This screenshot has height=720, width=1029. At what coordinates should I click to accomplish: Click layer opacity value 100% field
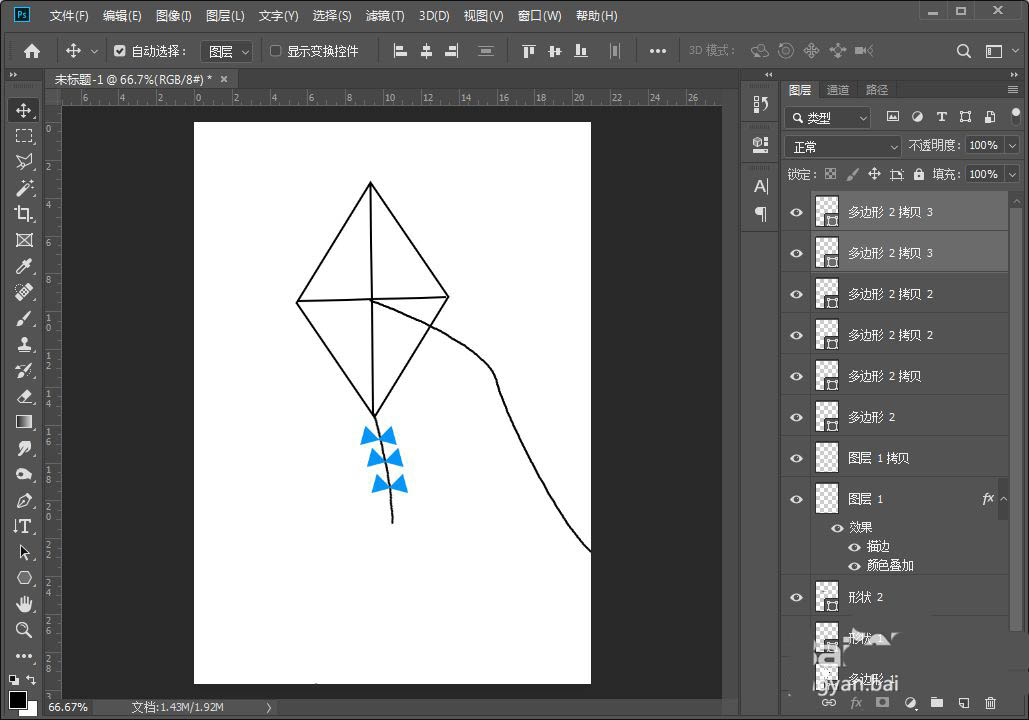tap(984, 146)
